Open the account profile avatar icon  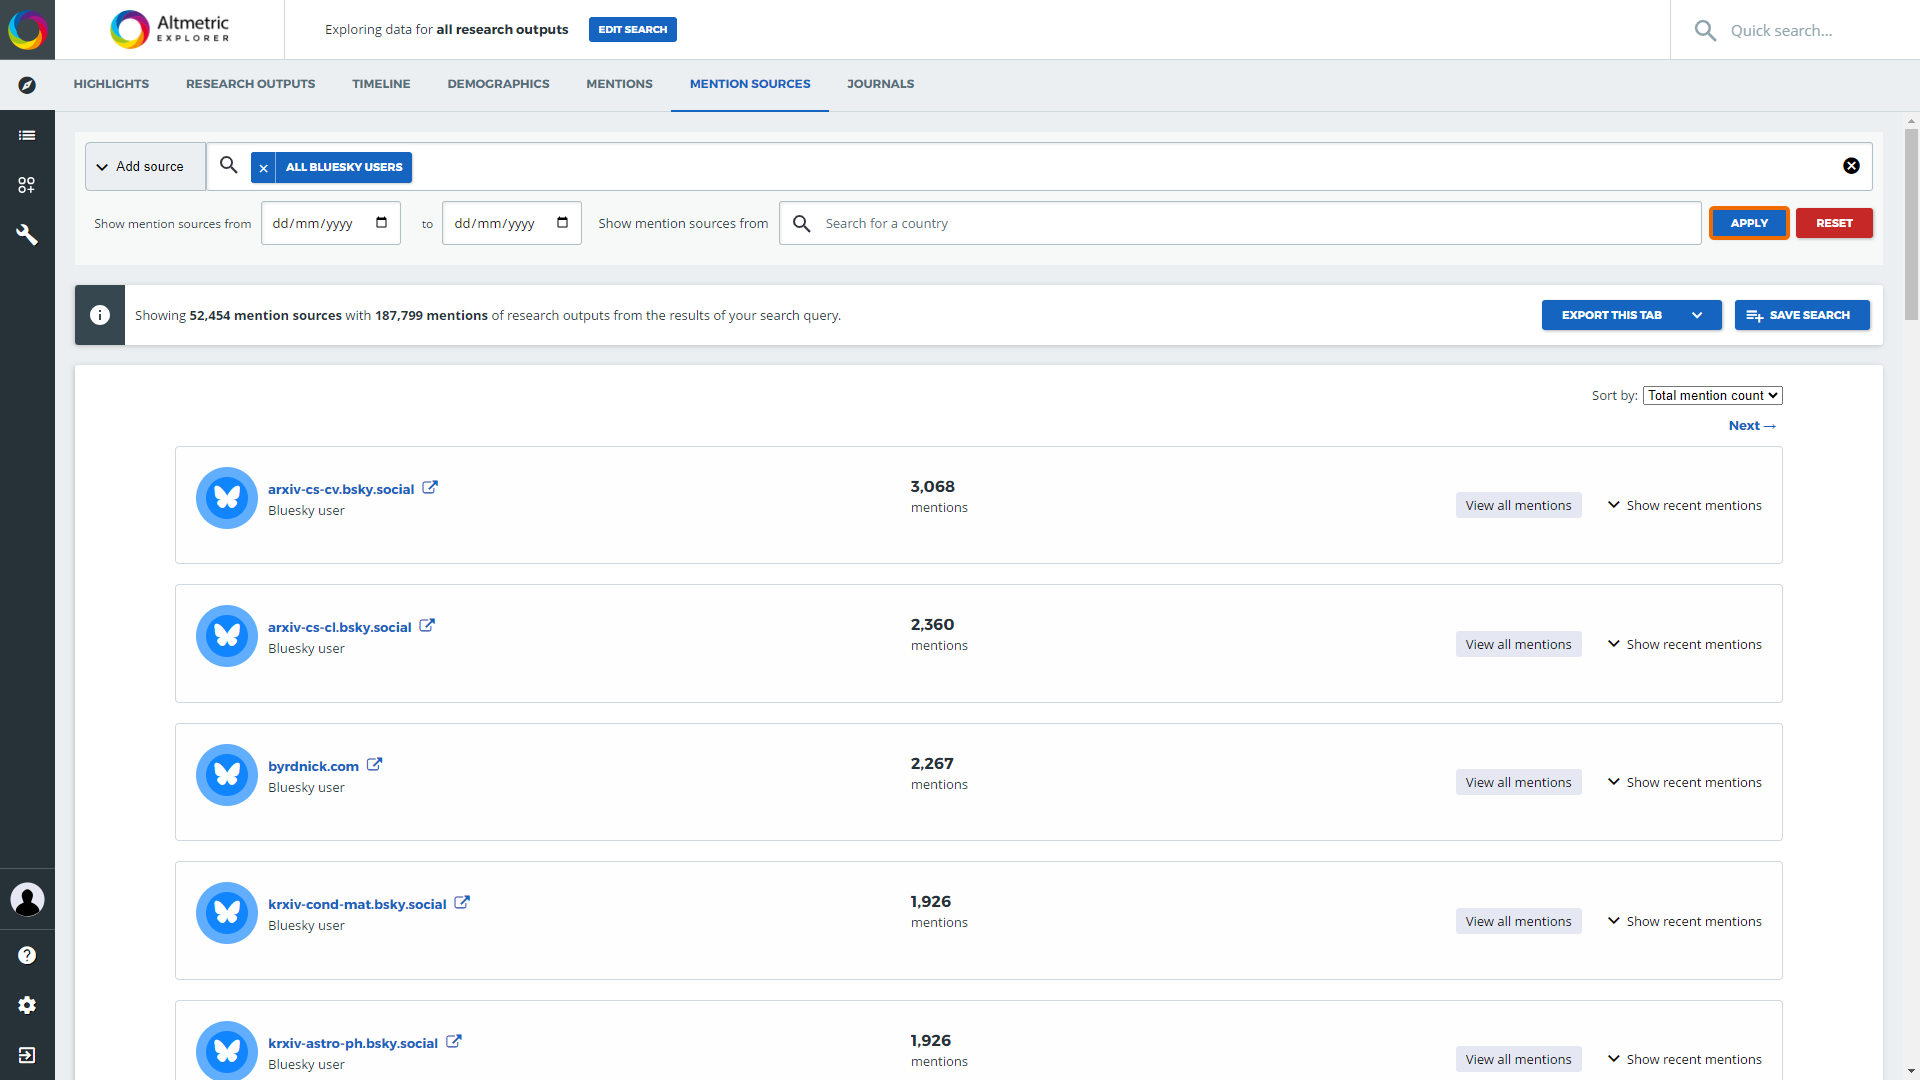pyautogui.click(x=27, y=900)
